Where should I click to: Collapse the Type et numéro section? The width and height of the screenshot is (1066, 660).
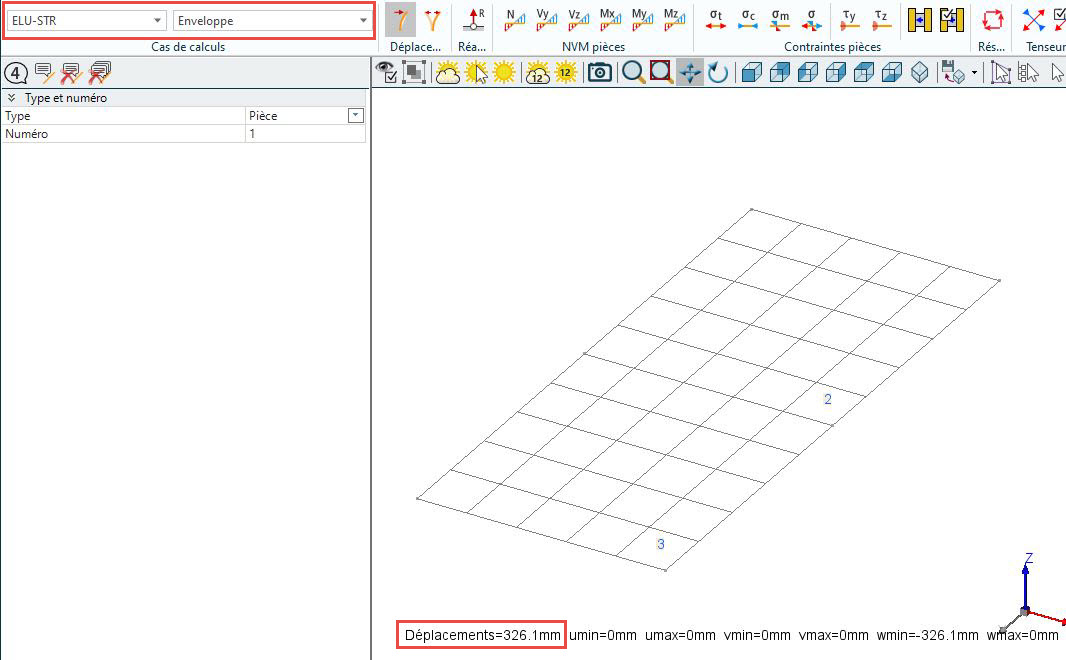tap(11, 98)
